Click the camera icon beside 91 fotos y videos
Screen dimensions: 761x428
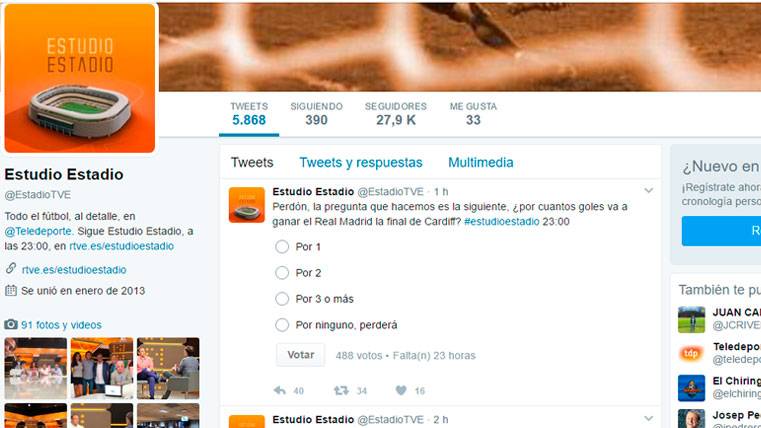click(11, 324)
